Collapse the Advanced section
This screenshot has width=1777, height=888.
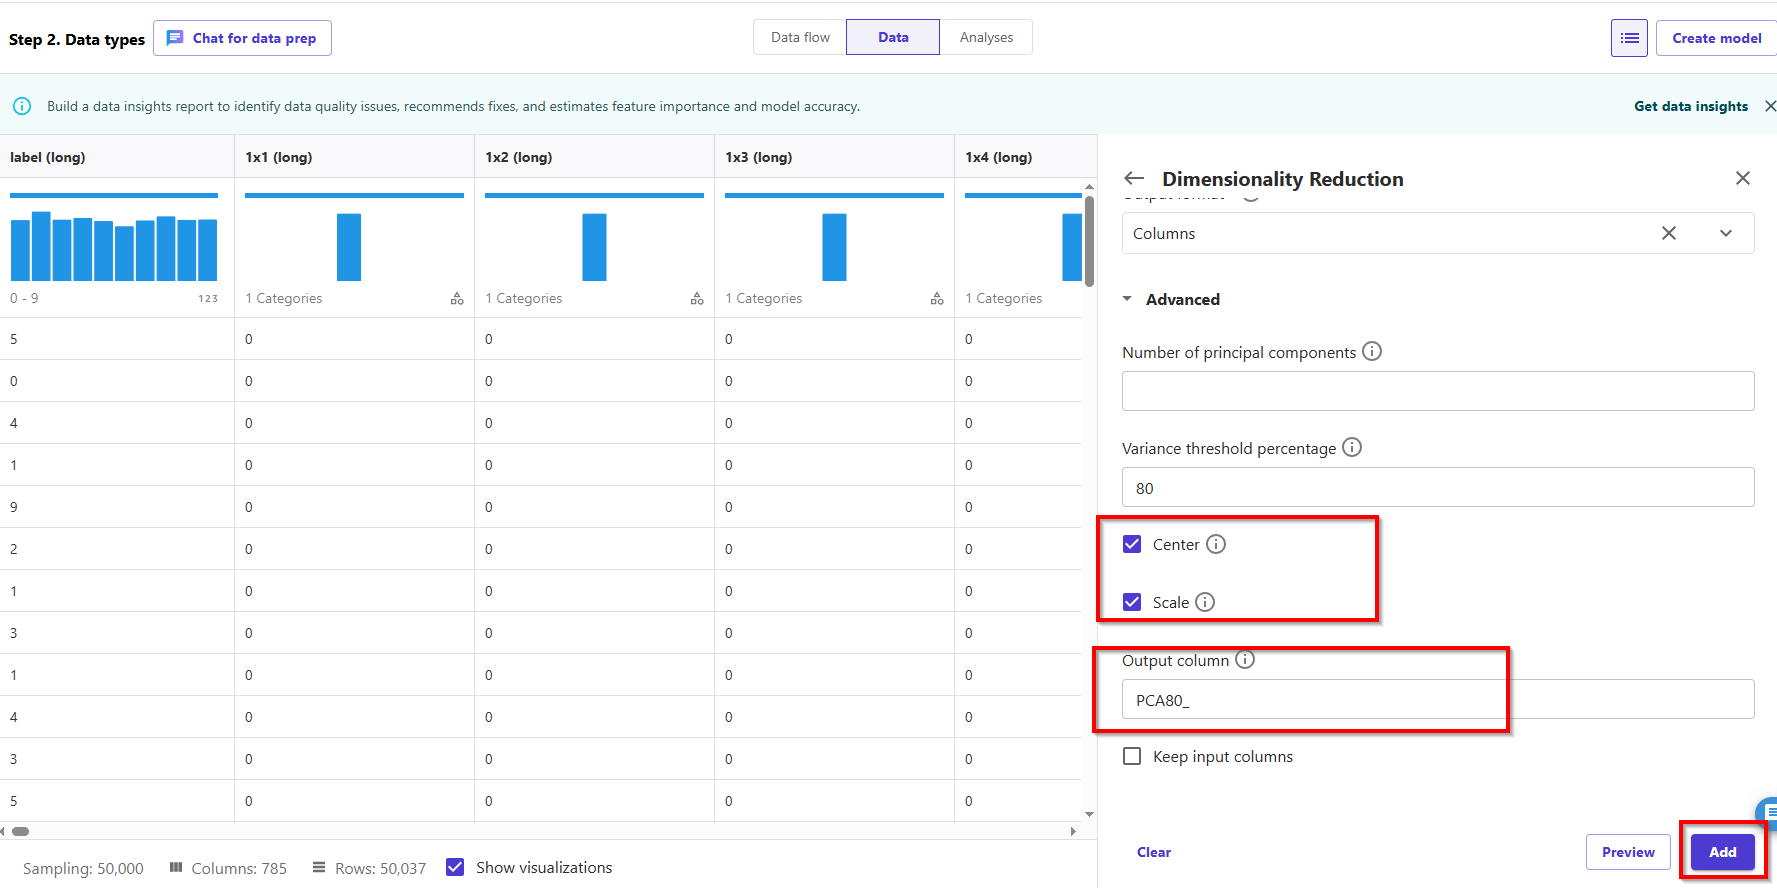pyautogui.click(x=1128, y=299)
